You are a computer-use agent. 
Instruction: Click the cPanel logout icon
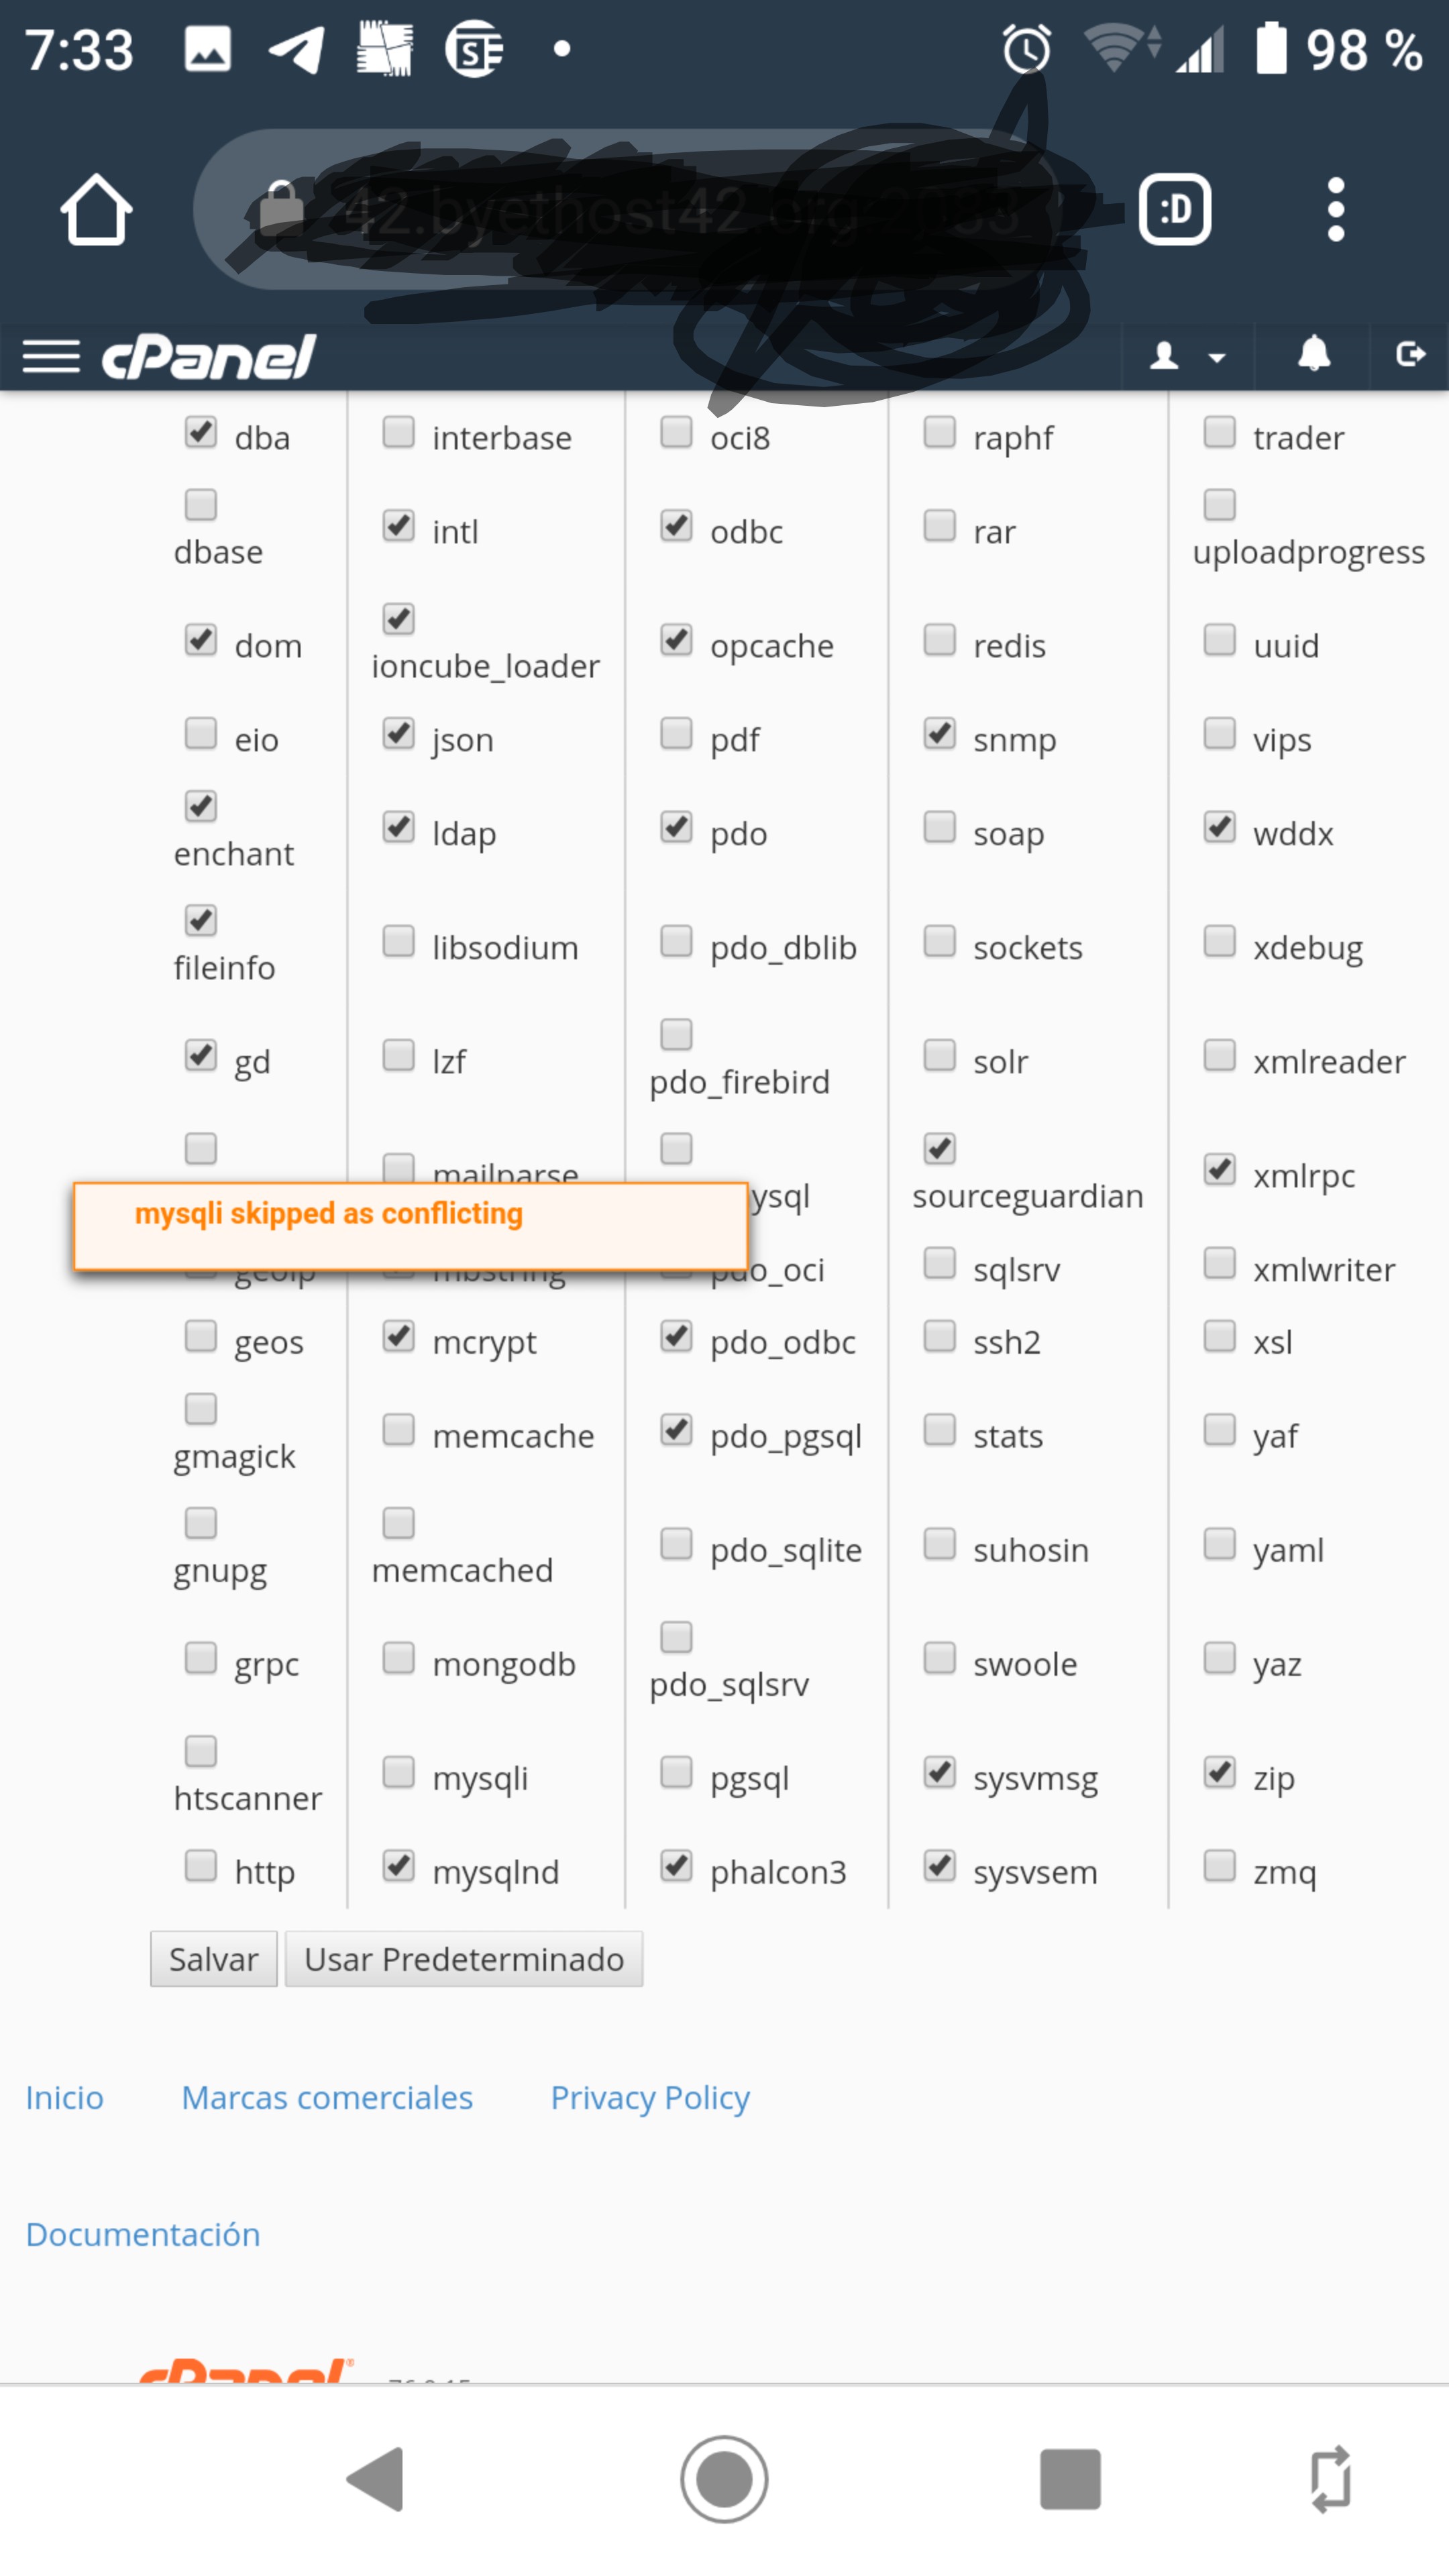pyautogui.click(x=1410, y=354)
